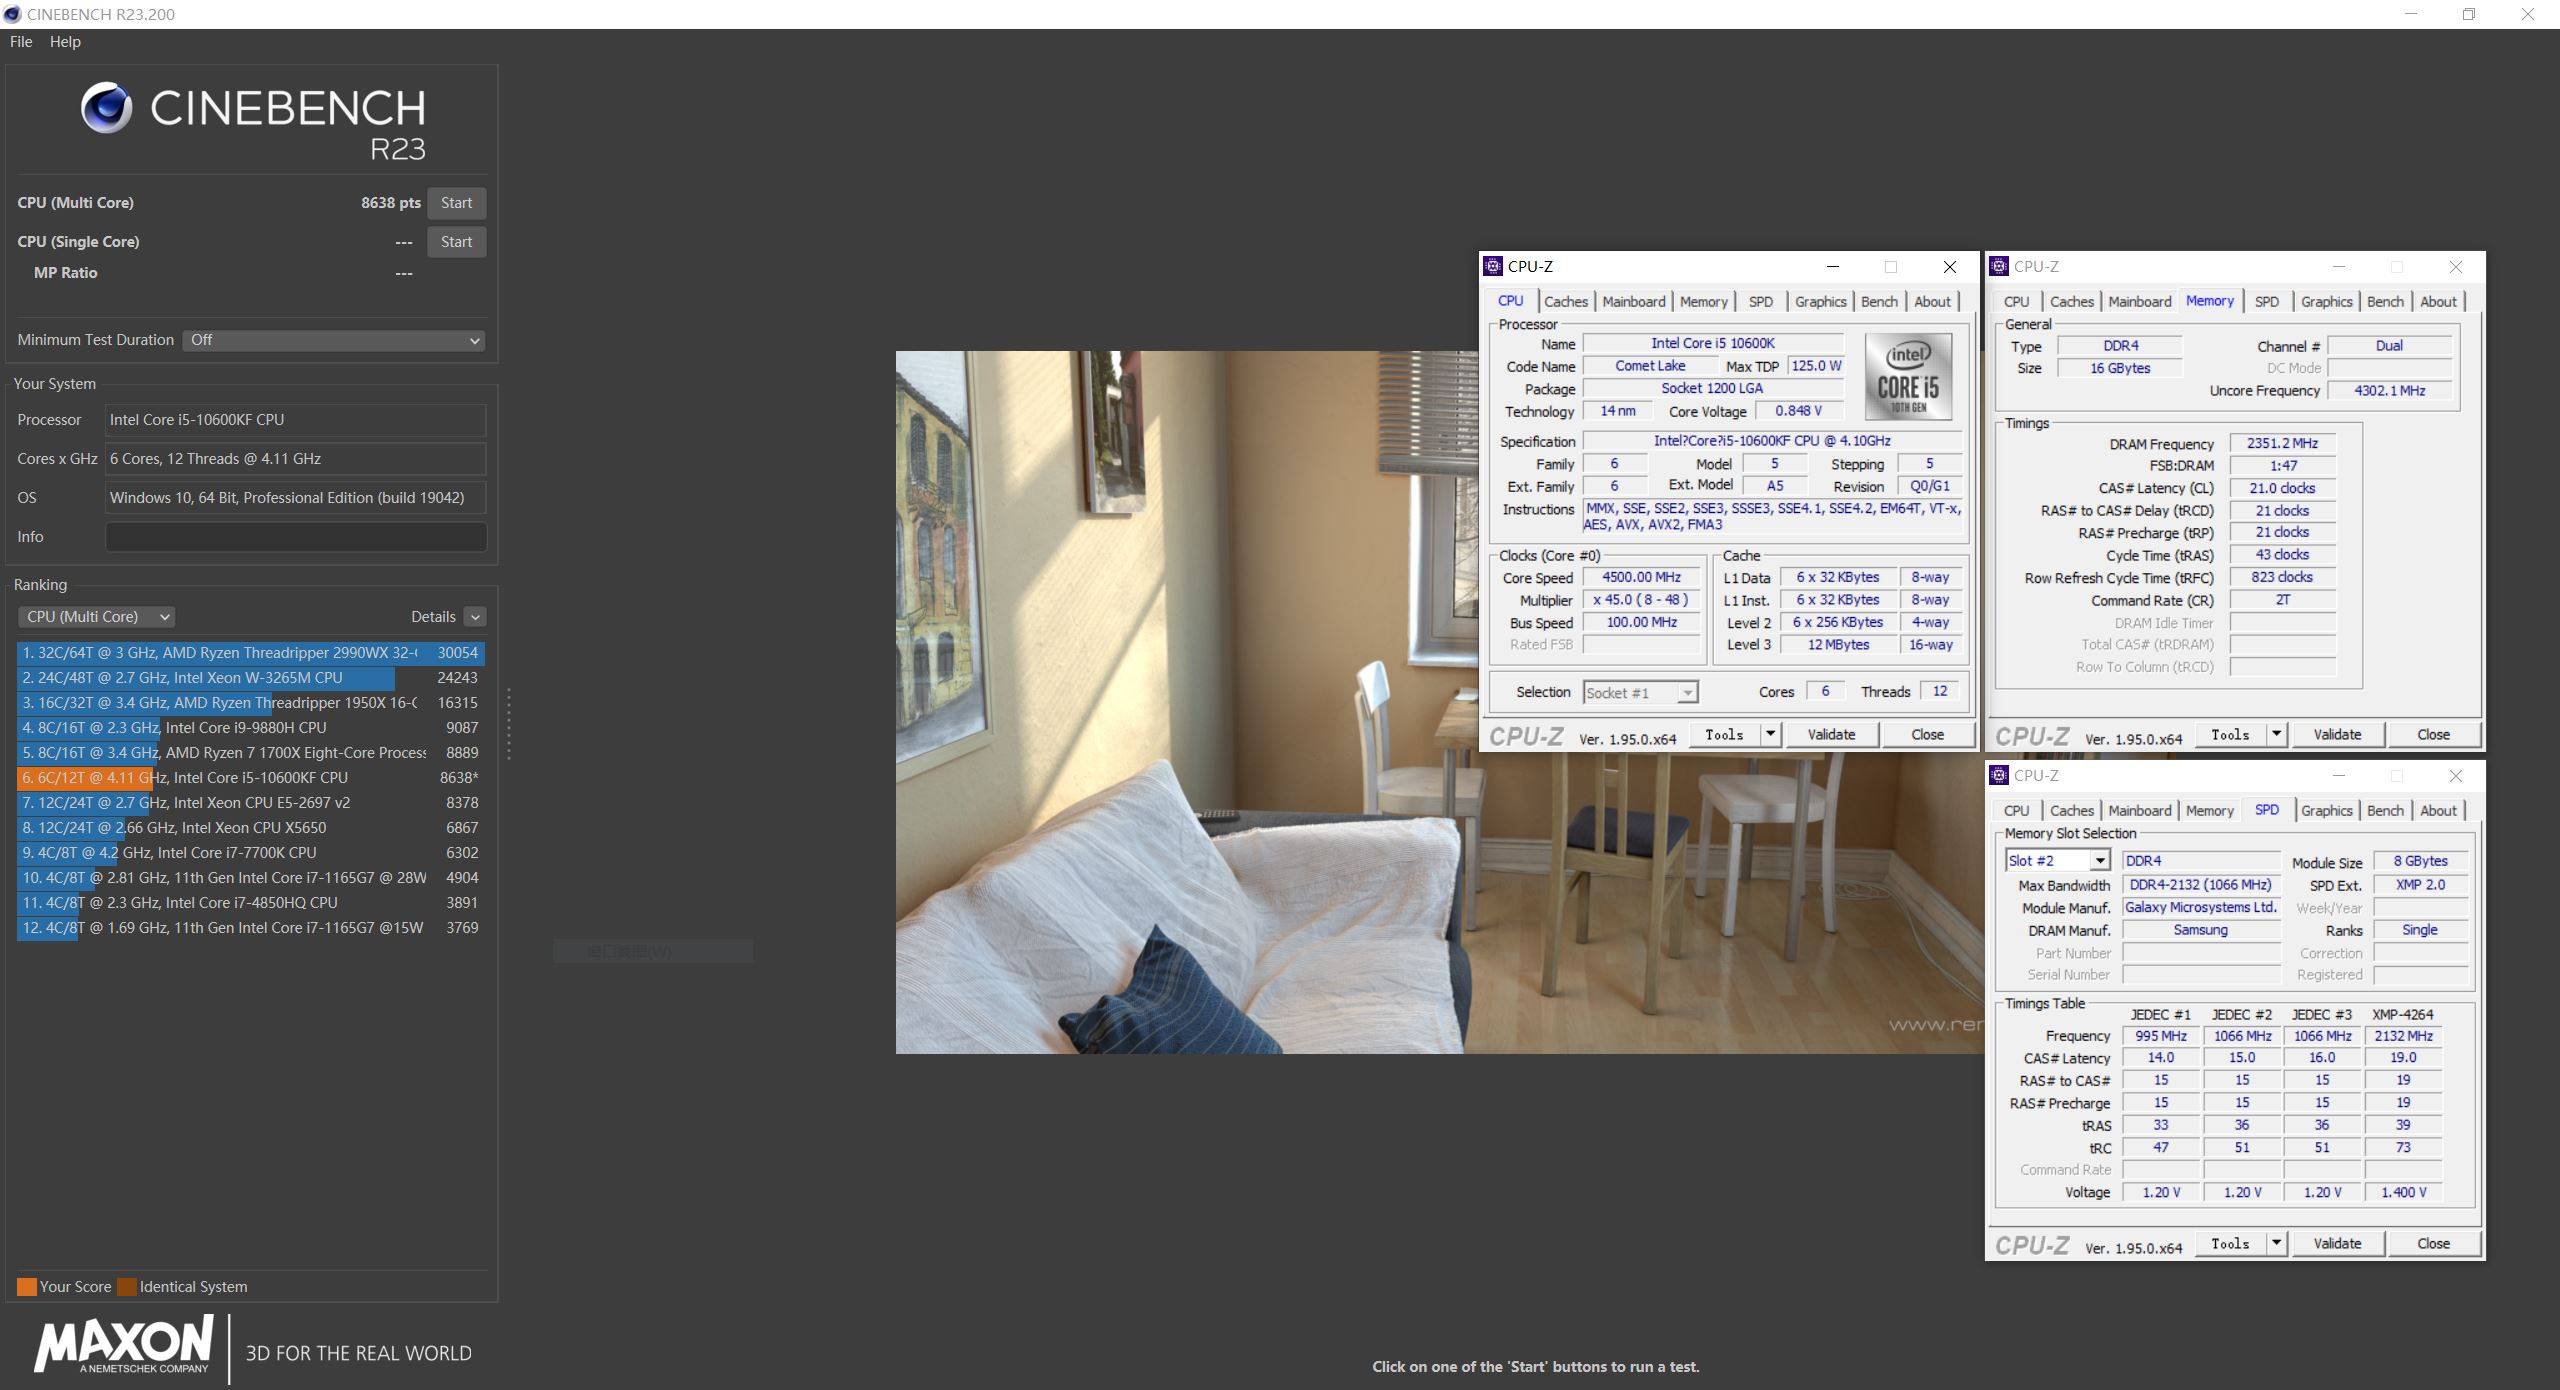Select the Xeon W-3265M ranking row
Image resolution: width=2560 pixels, height=1390 pixels.
click(x=250, y=678)
